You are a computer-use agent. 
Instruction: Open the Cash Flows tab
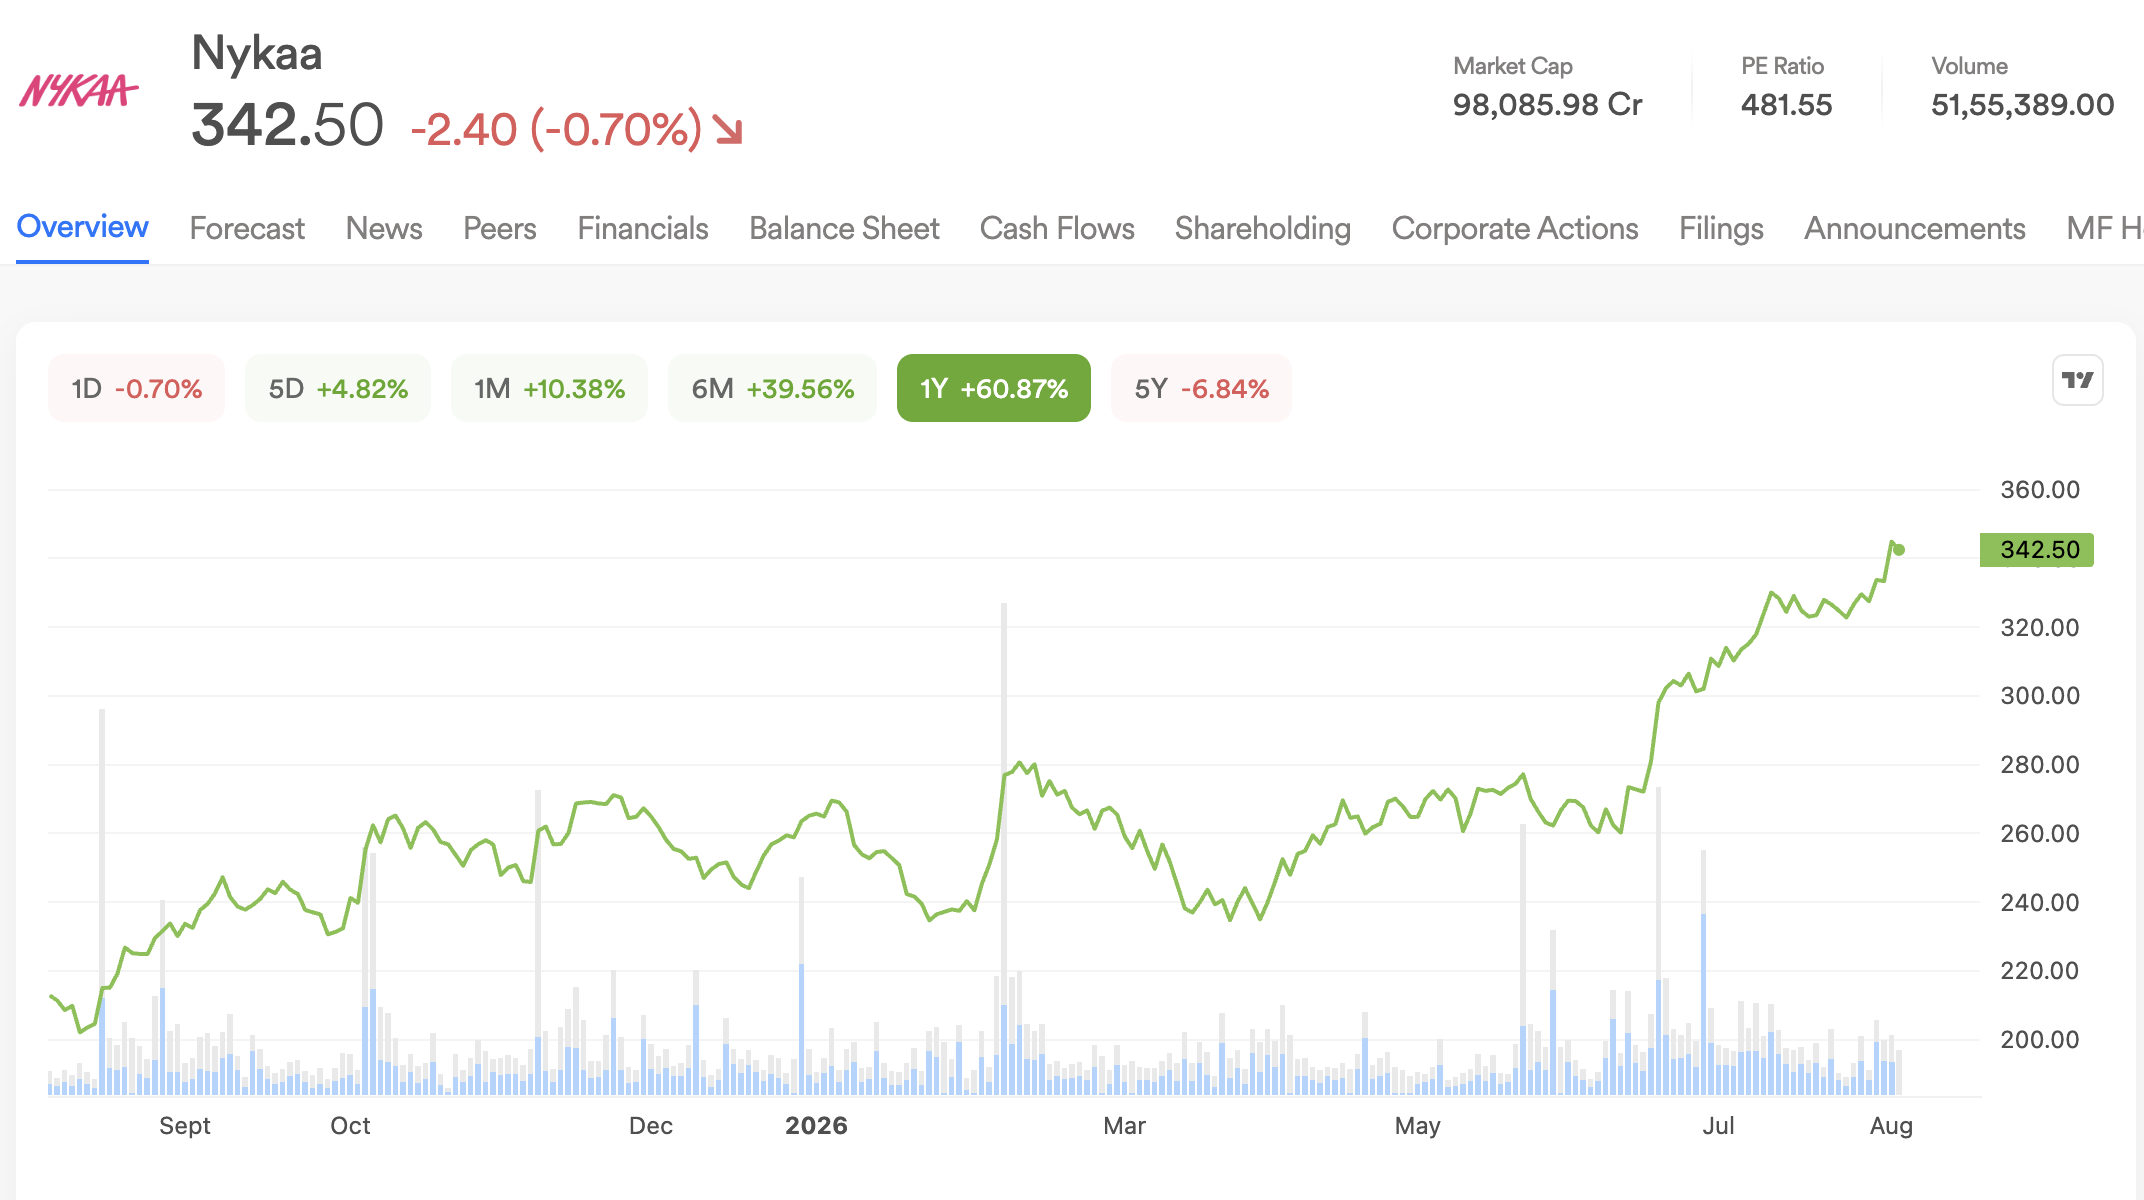tap(1057, 228)
